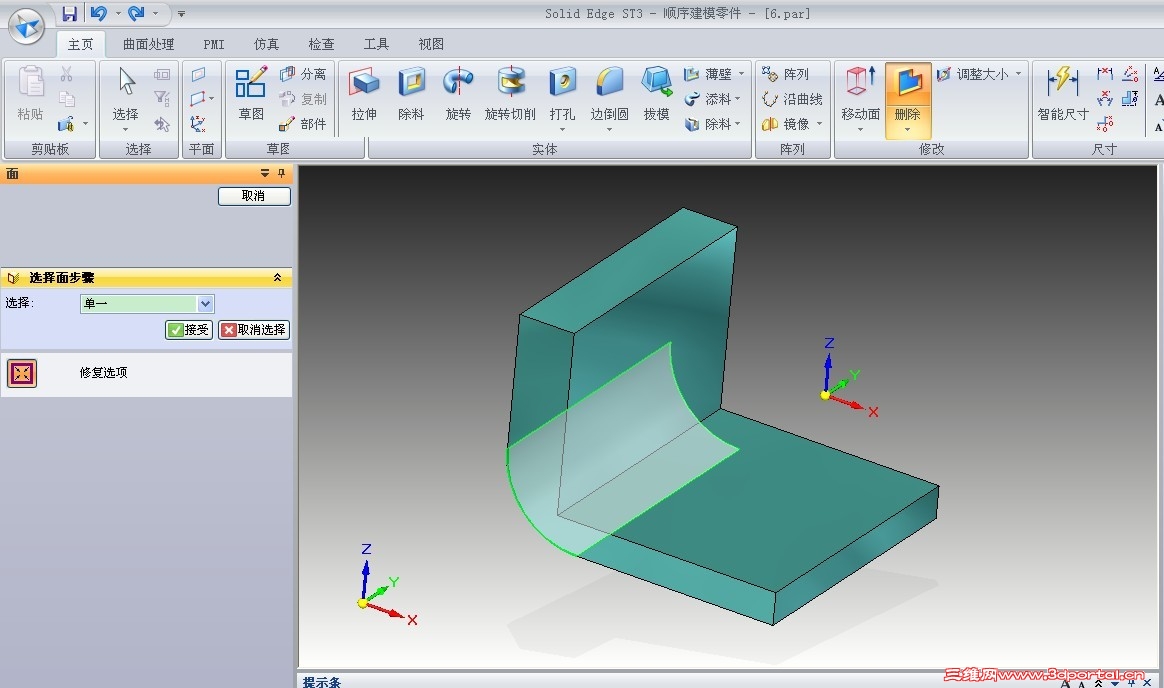Viewport: 1164px width, 688px height.
Task: Click the view orientation triad at lower left
Action: pos(386,586)
